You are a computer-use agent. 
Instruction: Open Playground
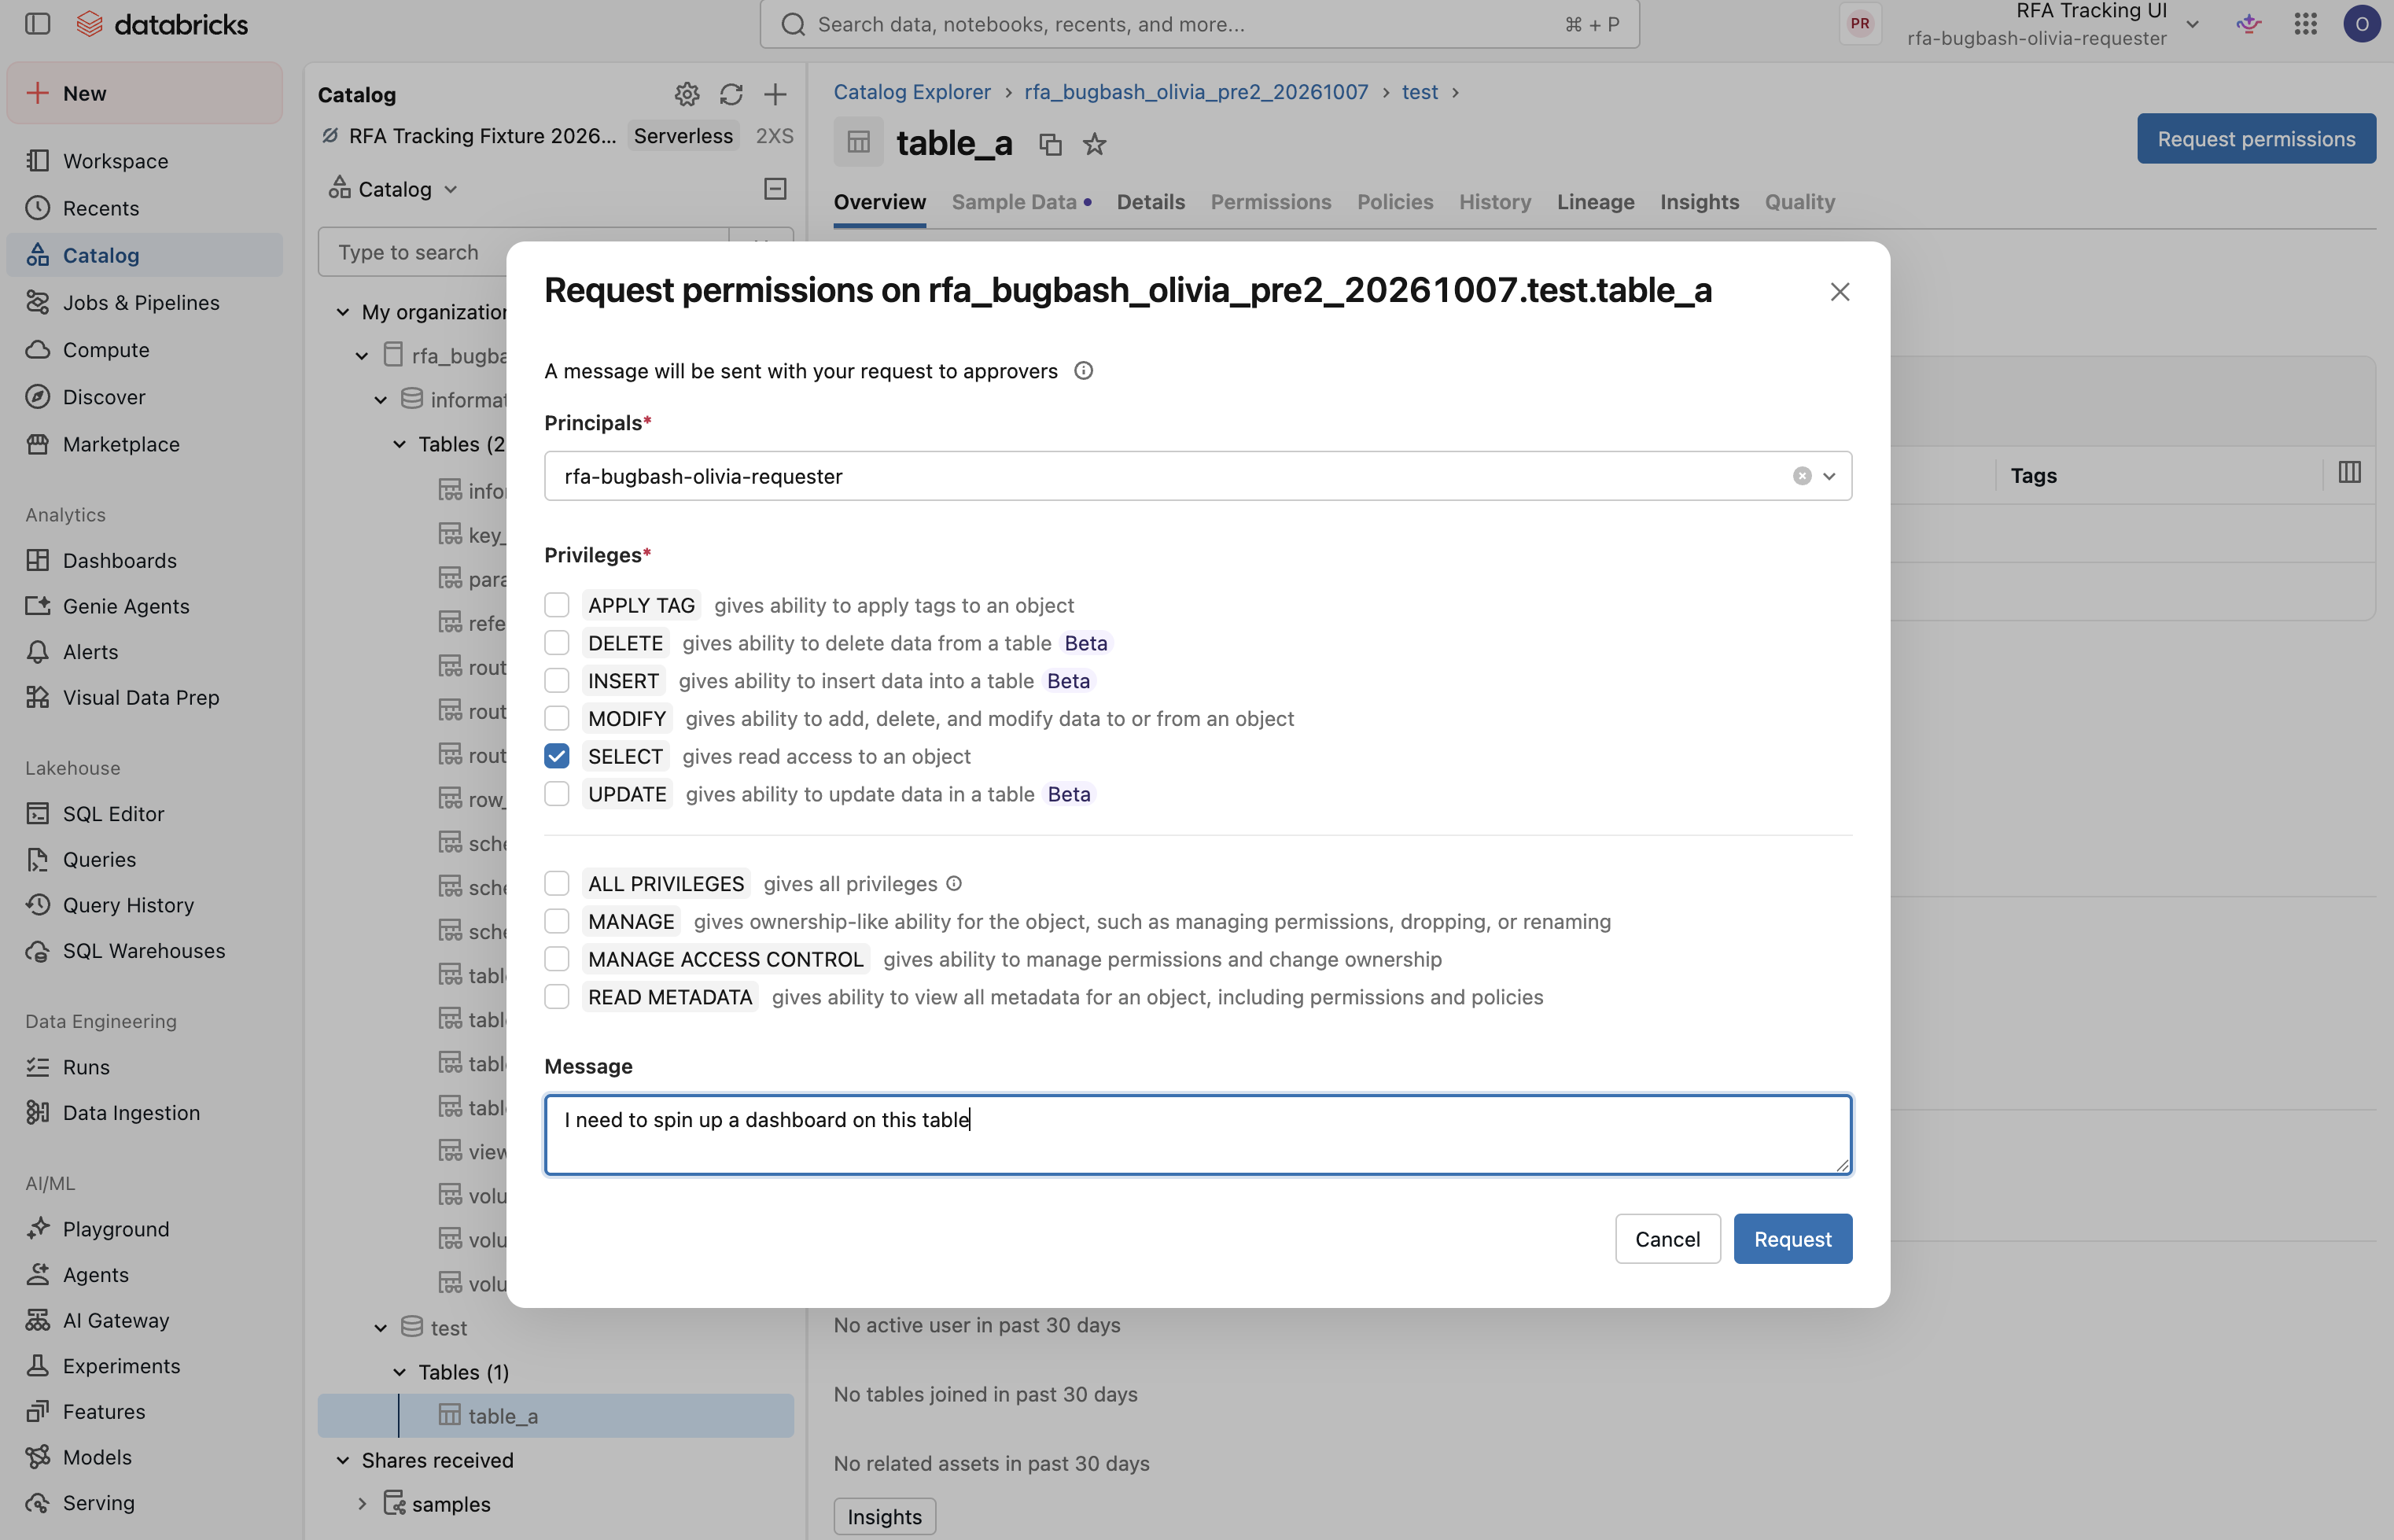(x=116, y=1228)
